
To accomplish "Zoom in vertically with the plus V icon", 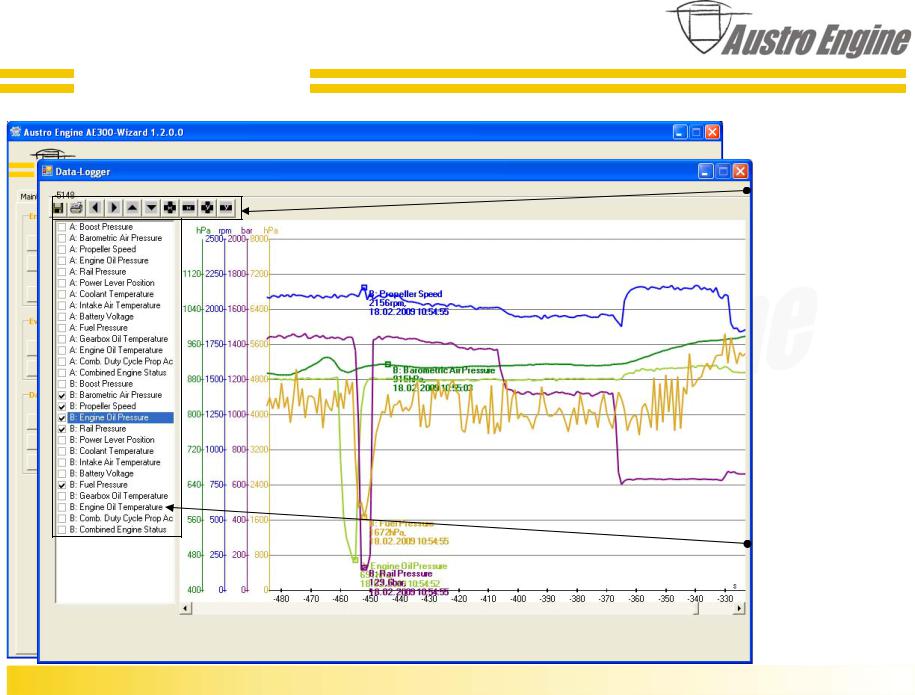I will point(207,208).
